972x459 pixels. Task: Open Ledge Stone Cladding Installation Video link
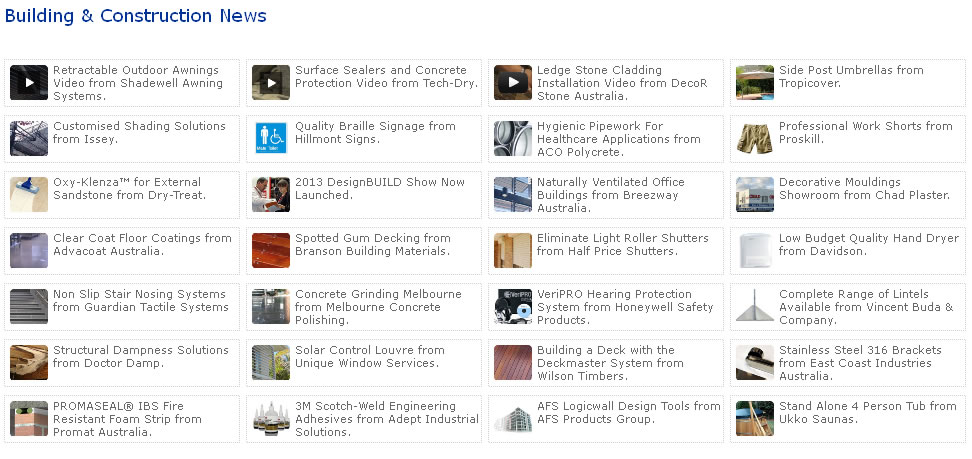pos(622,83)
